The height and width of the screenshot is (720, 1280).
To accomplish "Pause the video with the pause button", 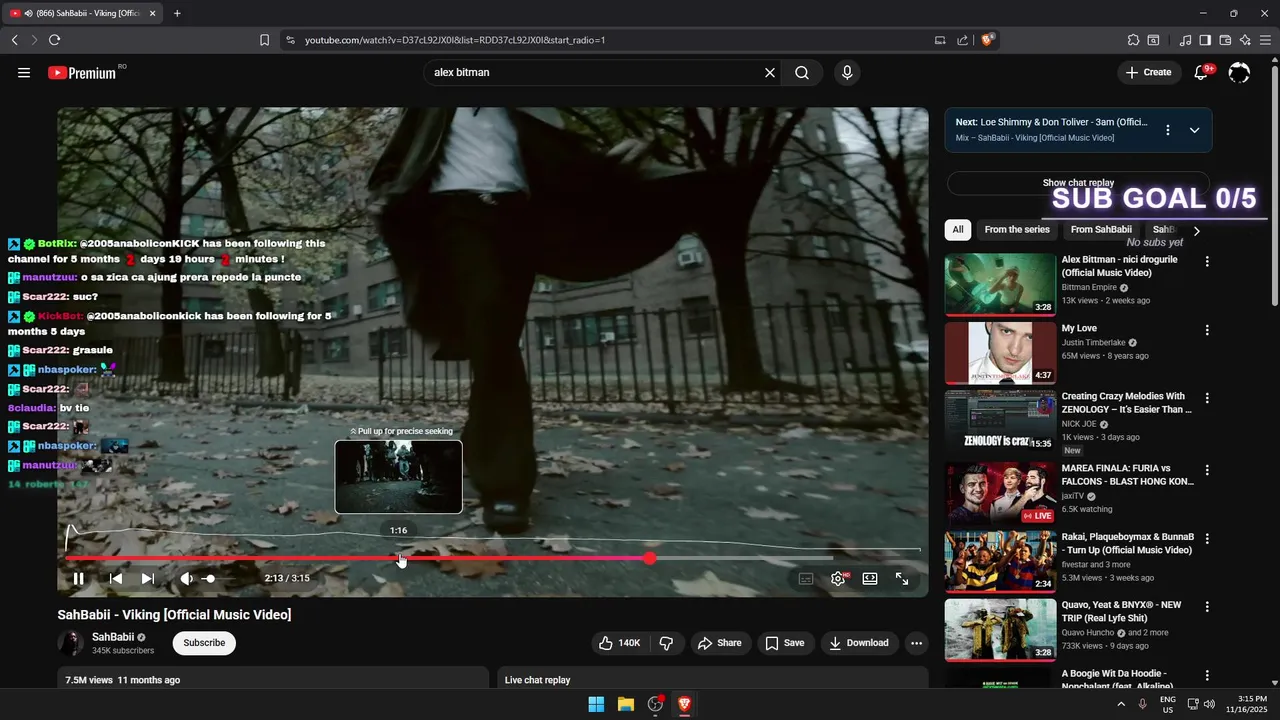I will 78,578.
